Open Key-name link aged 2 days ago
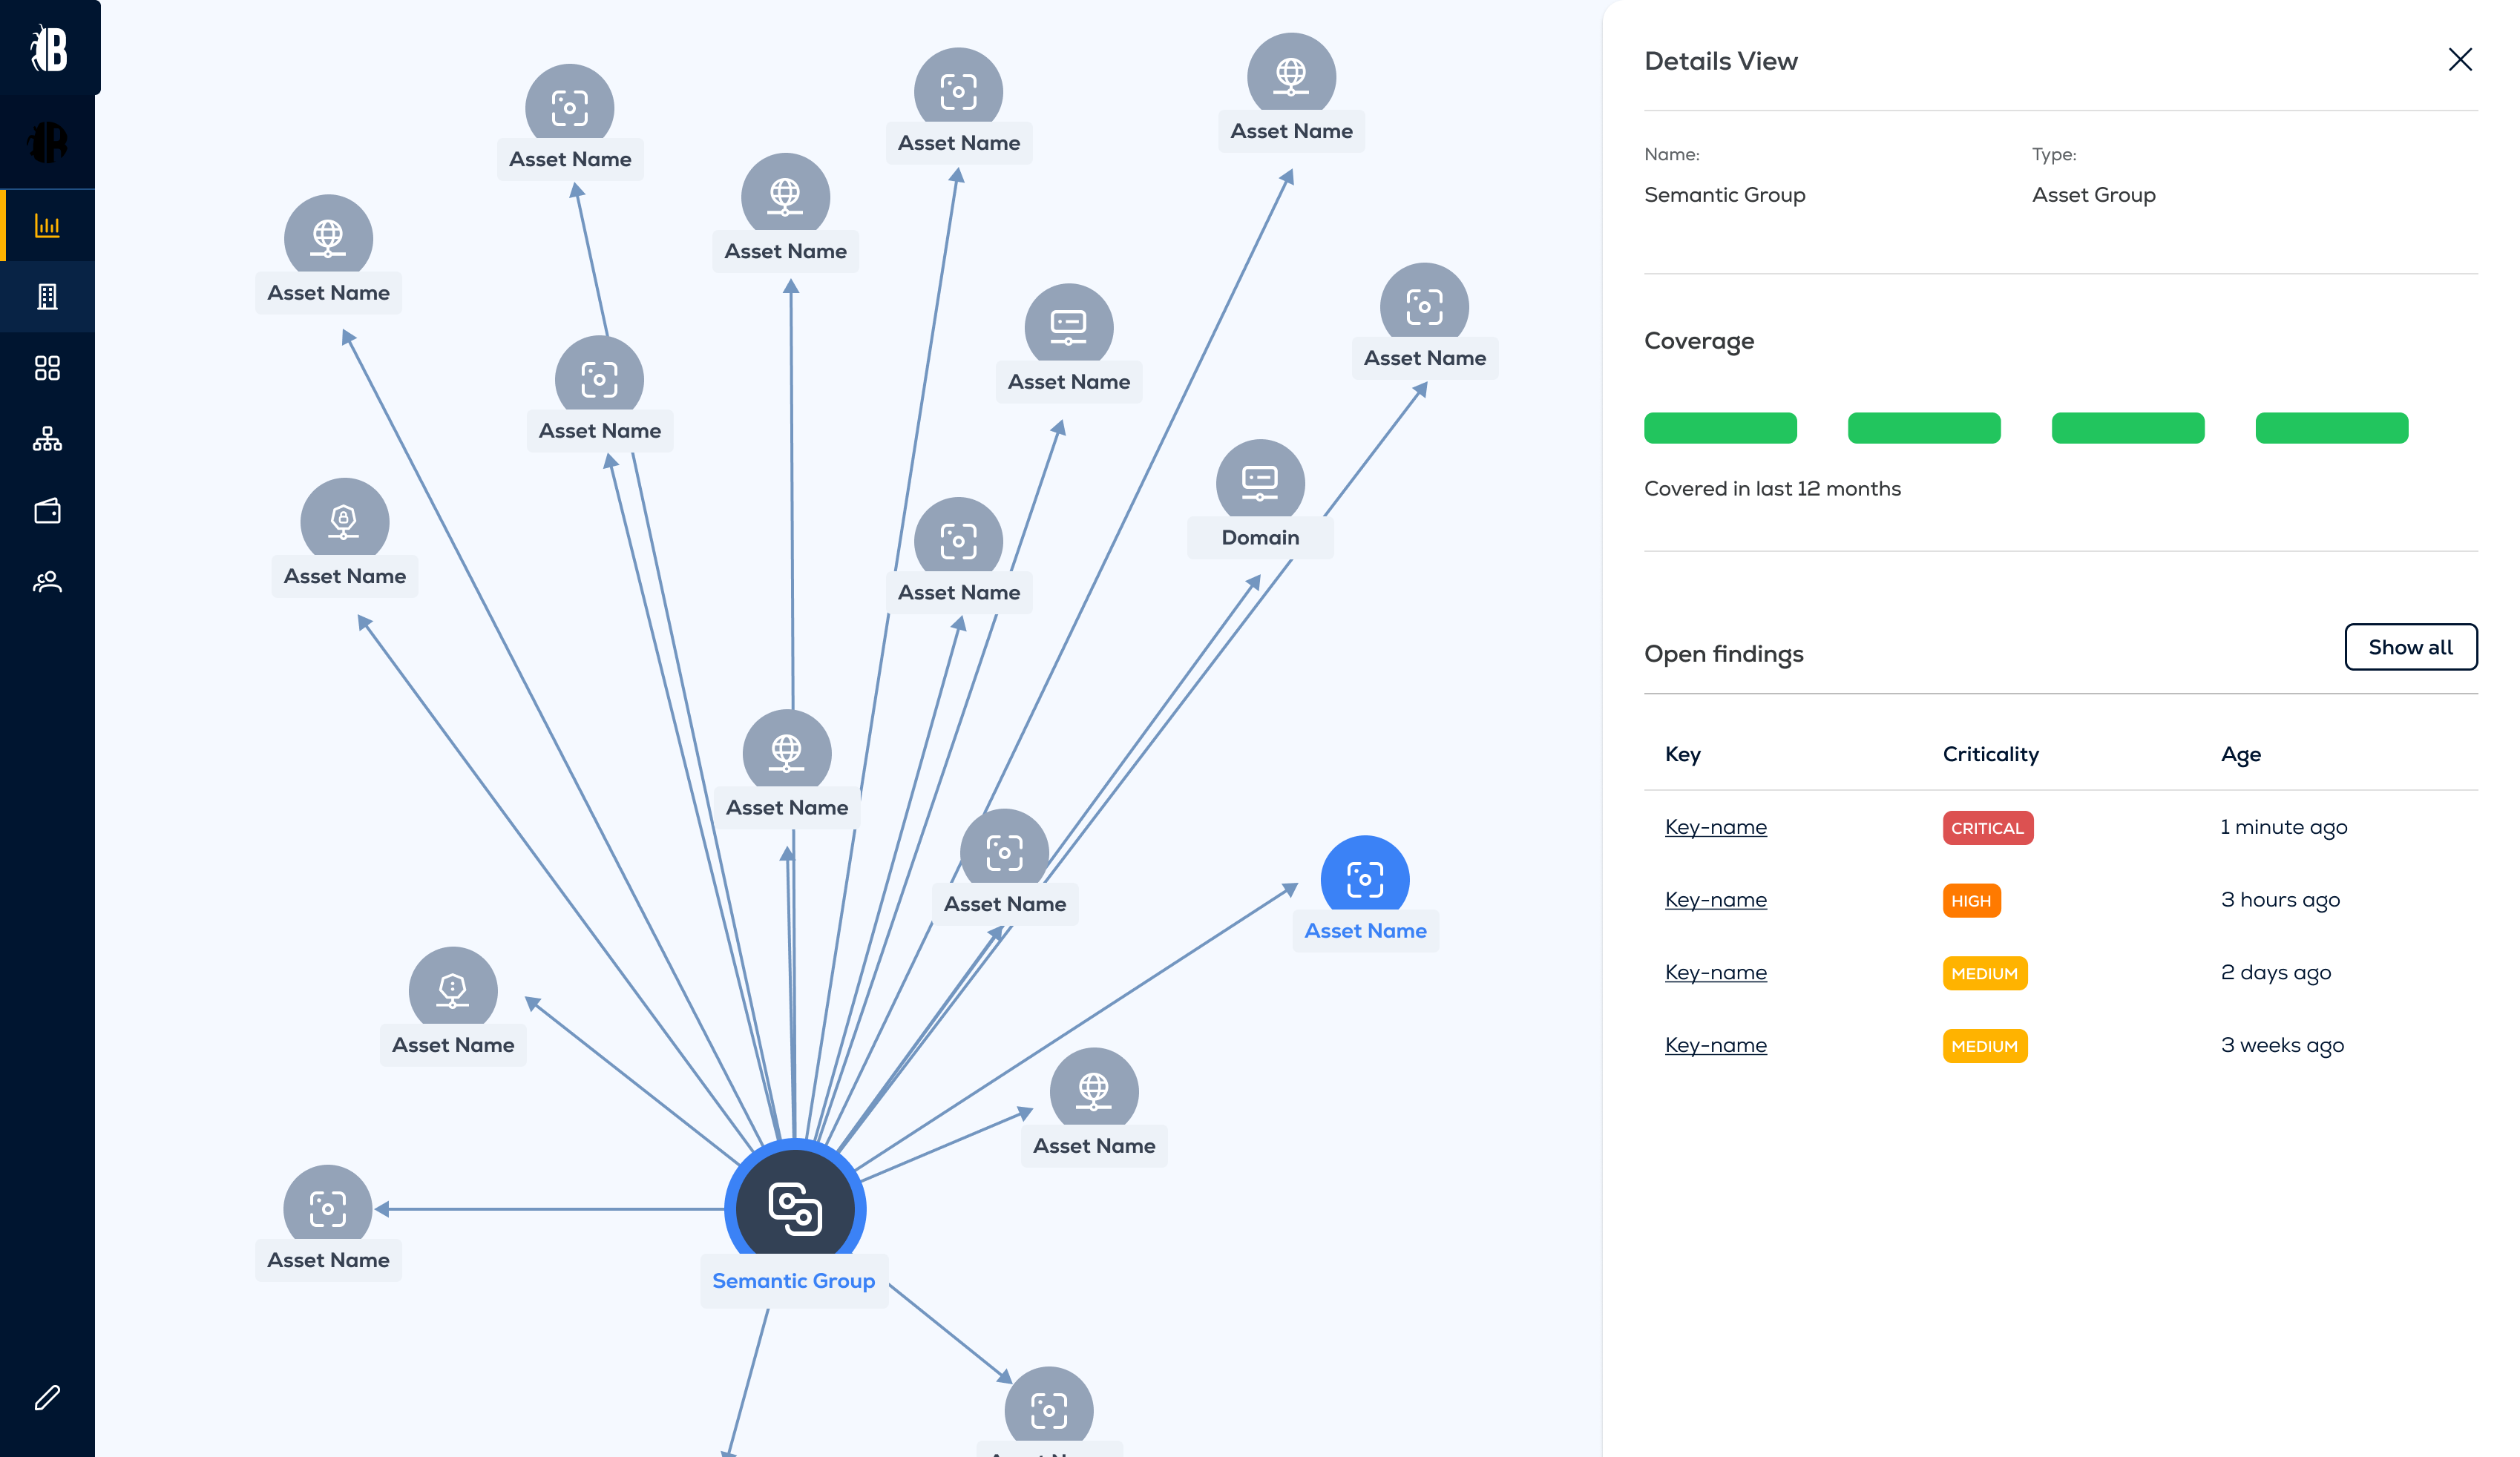The image size is (2520, 1457). 1715,972
